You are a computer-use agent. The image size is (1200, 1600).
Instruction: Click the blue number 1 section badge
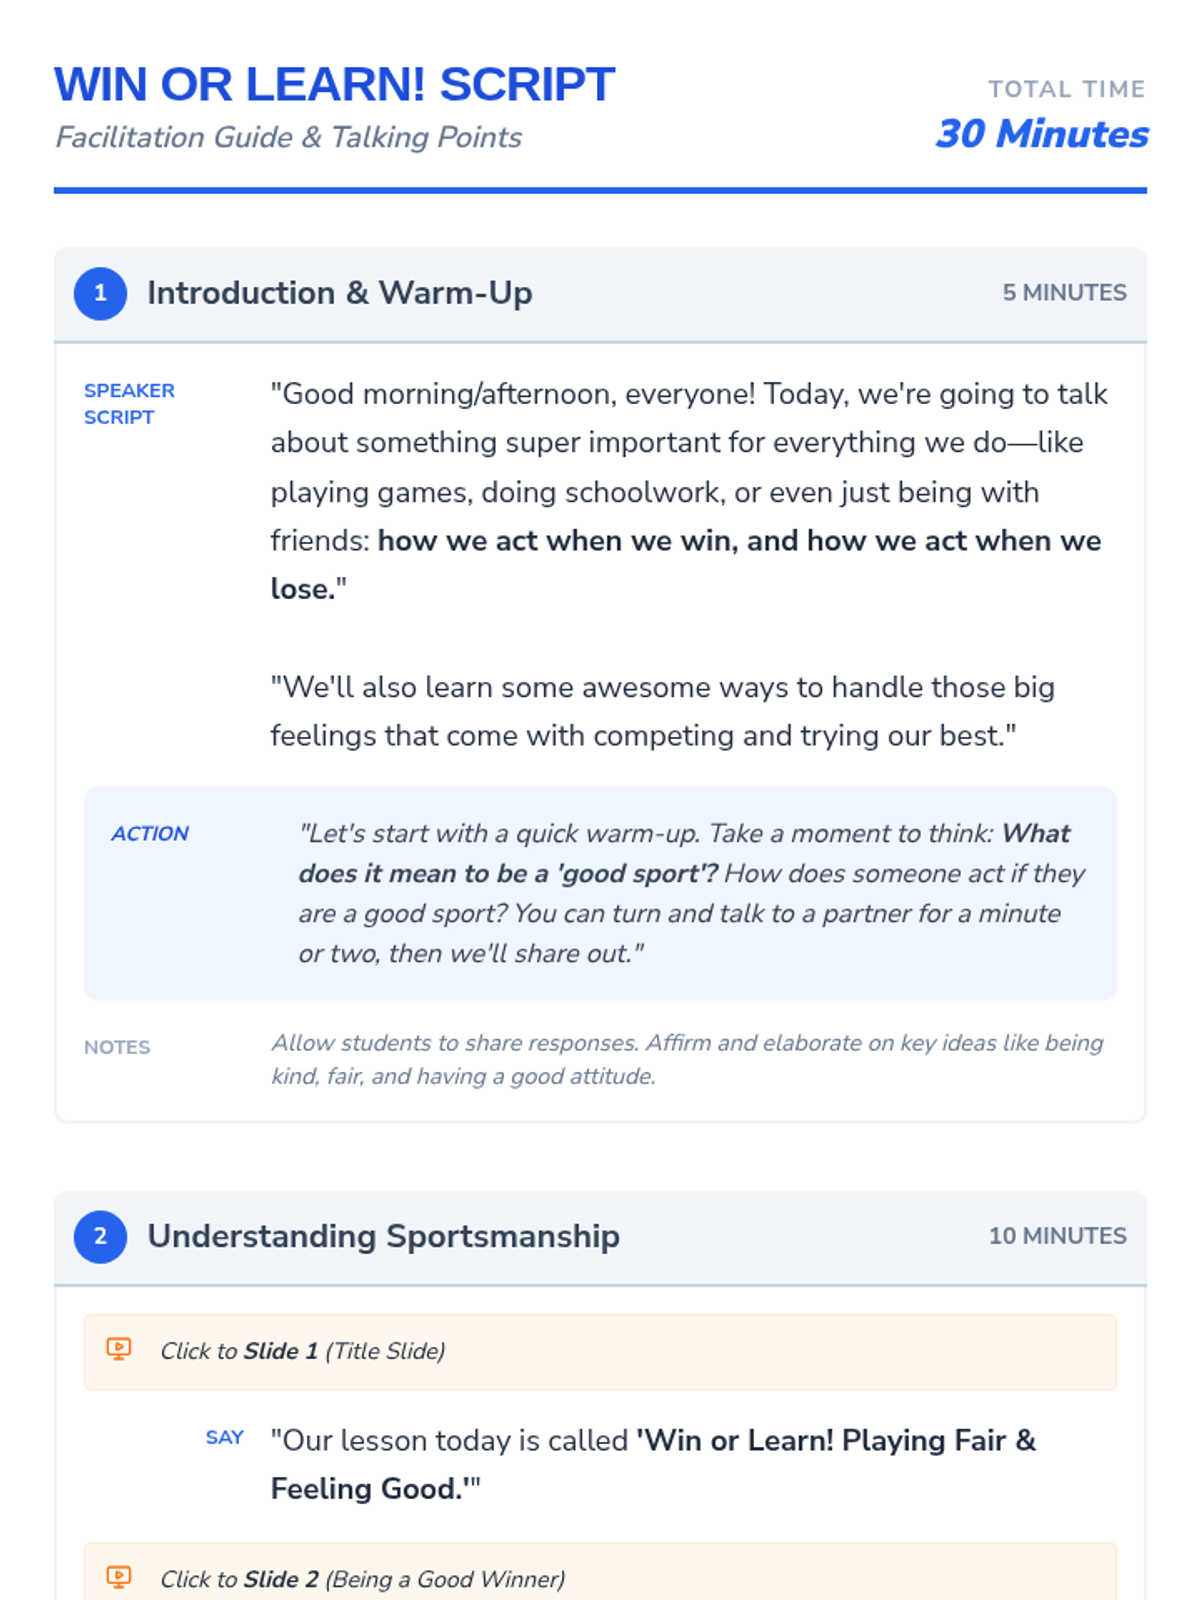100,293
